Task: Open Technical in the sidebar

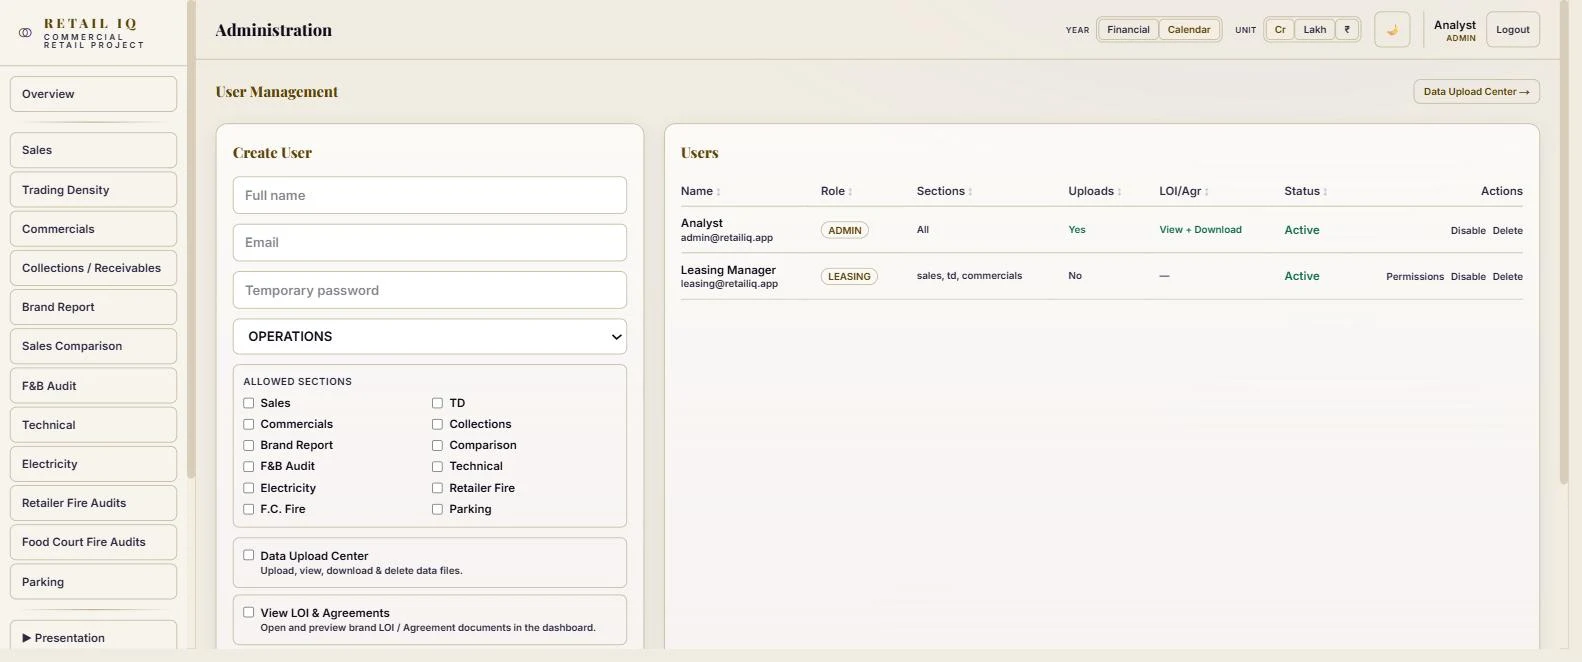Action: pos(93,425)
